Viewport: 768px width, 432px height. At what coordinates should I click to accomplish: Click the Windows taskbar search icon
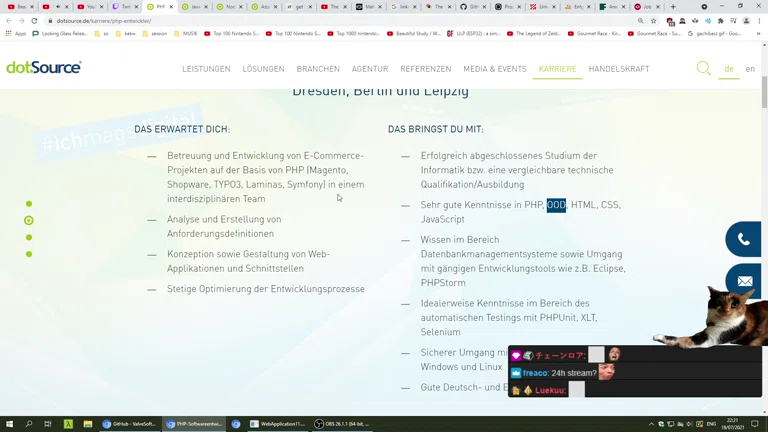(28, 424)
